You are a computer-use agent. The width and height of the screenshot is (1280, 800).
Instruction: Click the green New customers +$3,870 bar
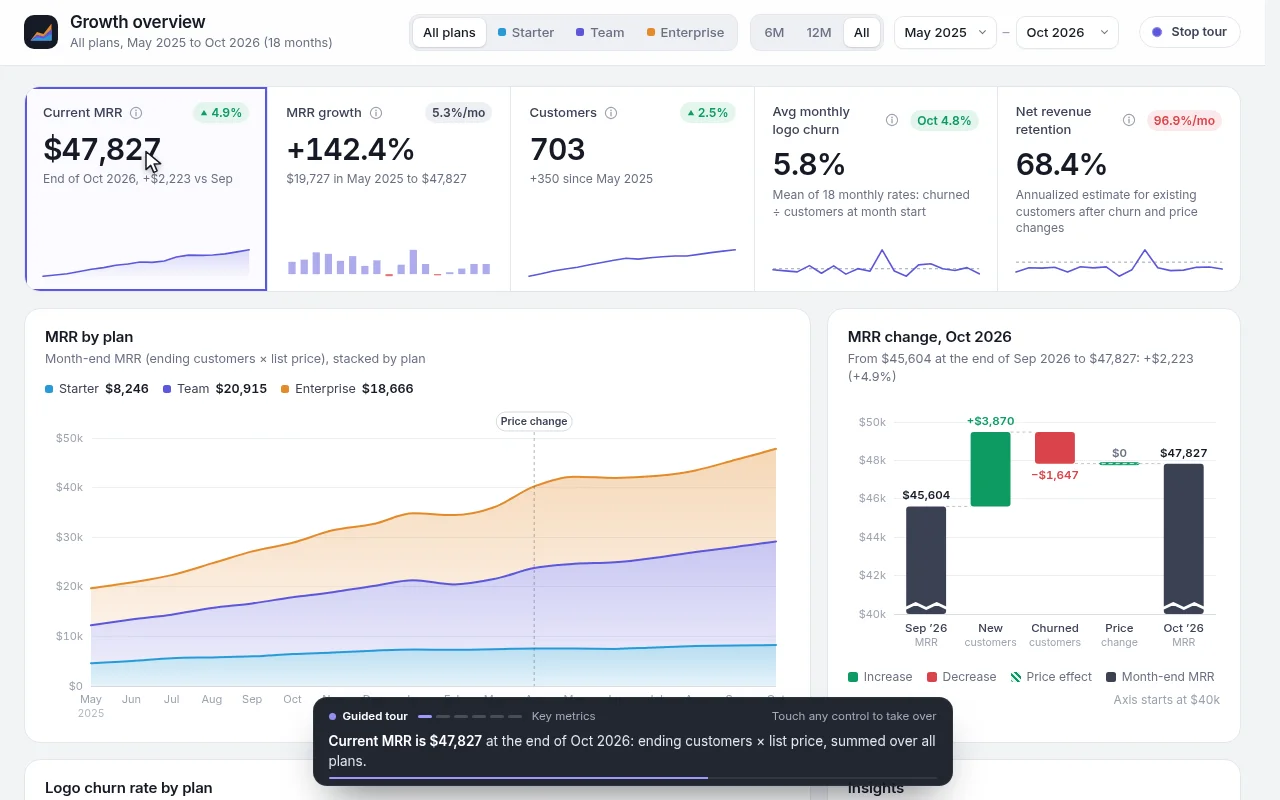990,469
